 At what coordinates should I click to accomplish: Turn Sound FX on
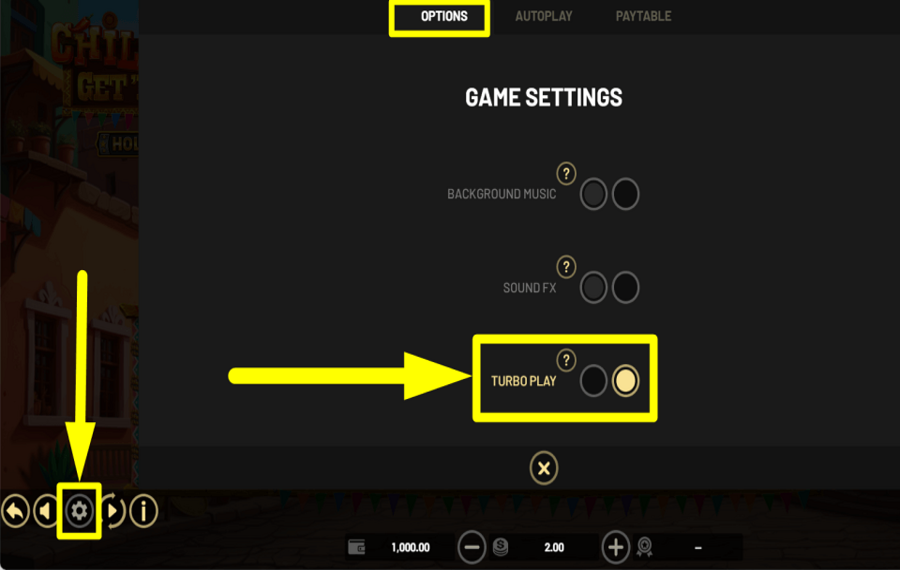626,287
